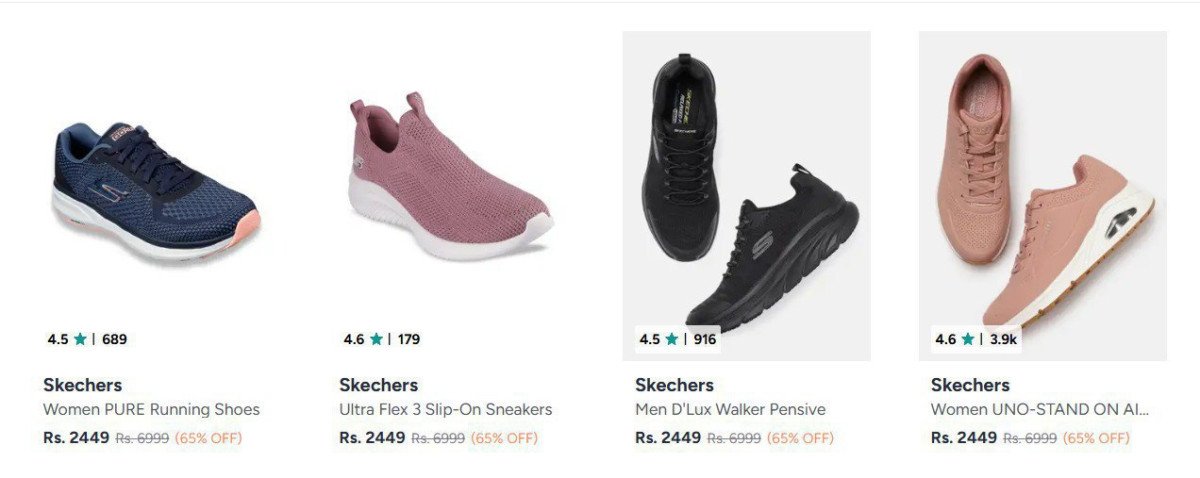Click the Skechers brand above Women UNO-STAND
The width and height of the screenshot is (1200, 478).
click(970, 385)
